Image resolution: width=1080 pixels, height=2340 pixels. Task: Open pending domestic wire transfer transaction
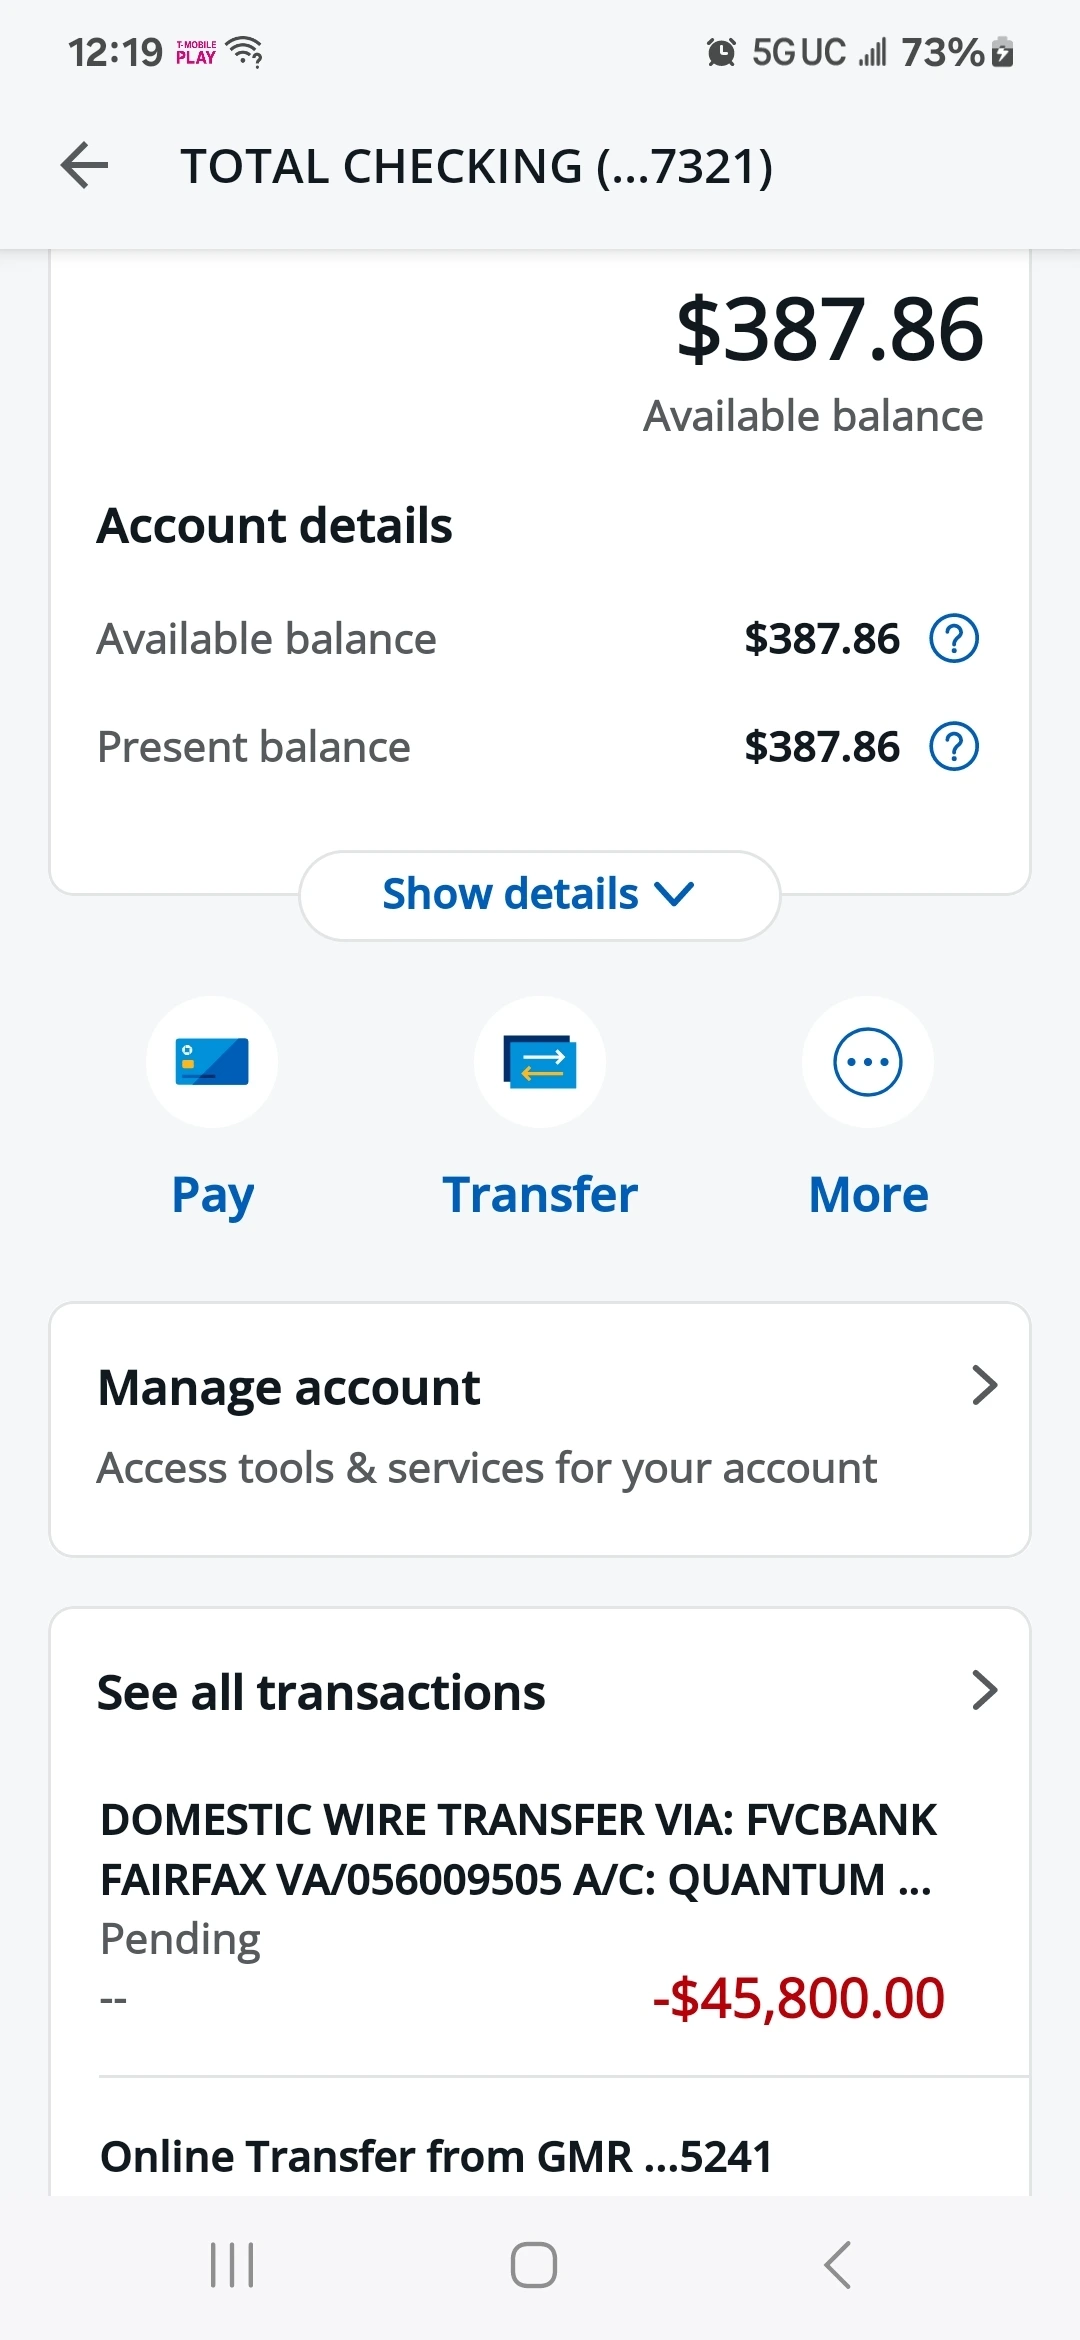pos(540,1910)
